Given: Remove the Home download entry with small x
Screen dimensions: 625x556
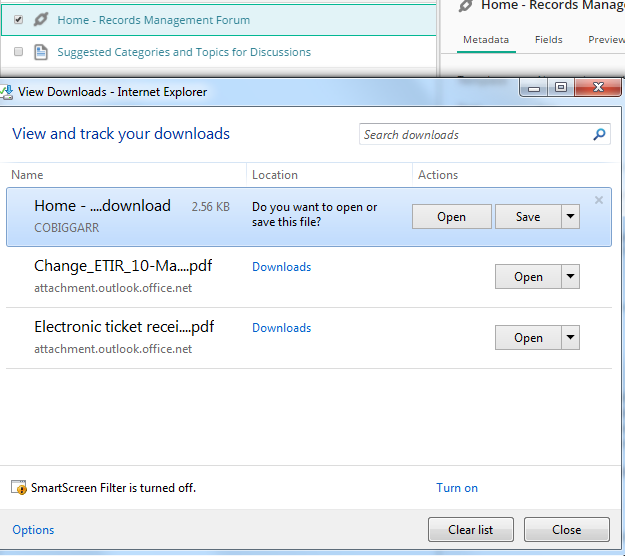Looking at the screenshot, I should tap(599, 200).
